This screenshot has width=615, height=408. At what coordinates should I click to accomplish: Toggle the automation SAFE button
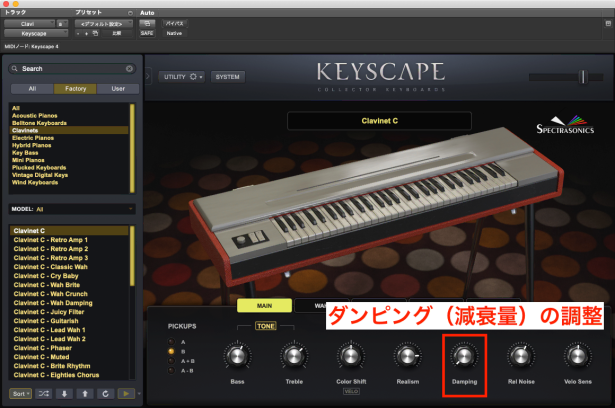click(147, 33)
